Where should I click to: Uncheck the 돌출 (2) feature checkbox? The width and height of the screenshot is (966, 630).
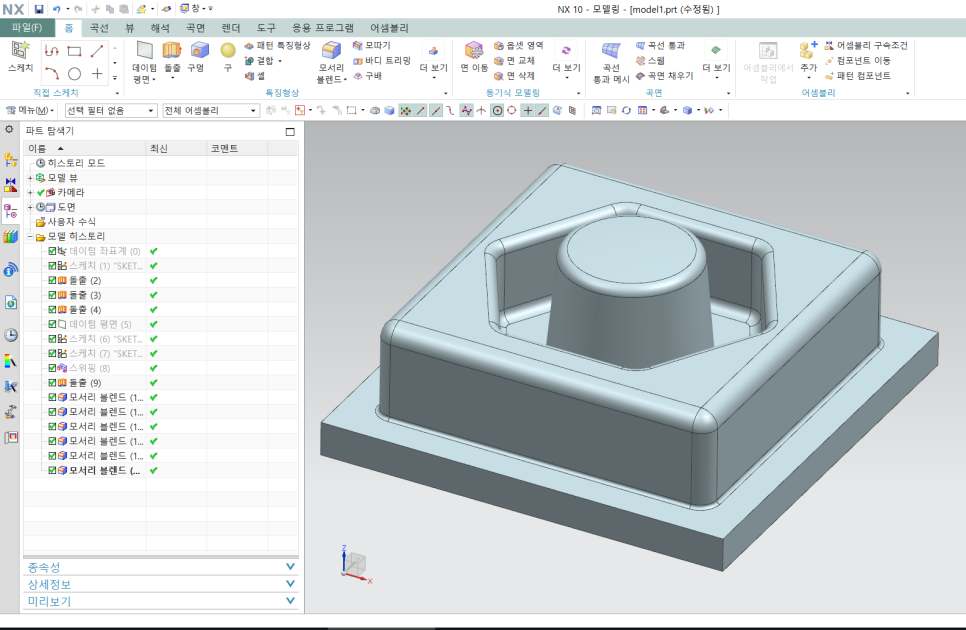pos(52,280)
